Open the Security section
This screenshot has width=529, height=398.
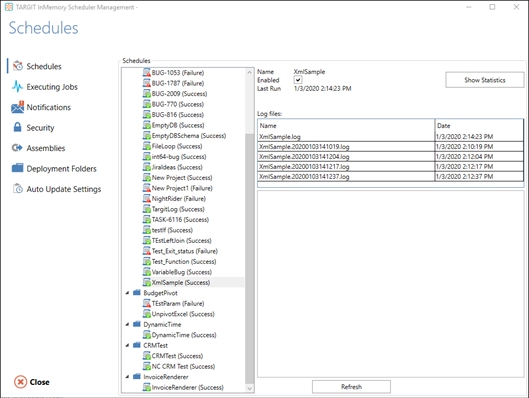(33, 127)
